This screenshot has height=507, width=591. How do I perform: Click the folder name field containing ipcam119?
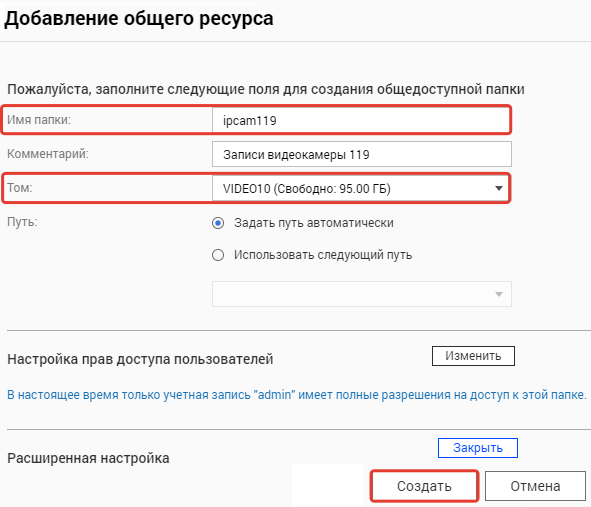[x=361, y=121]
